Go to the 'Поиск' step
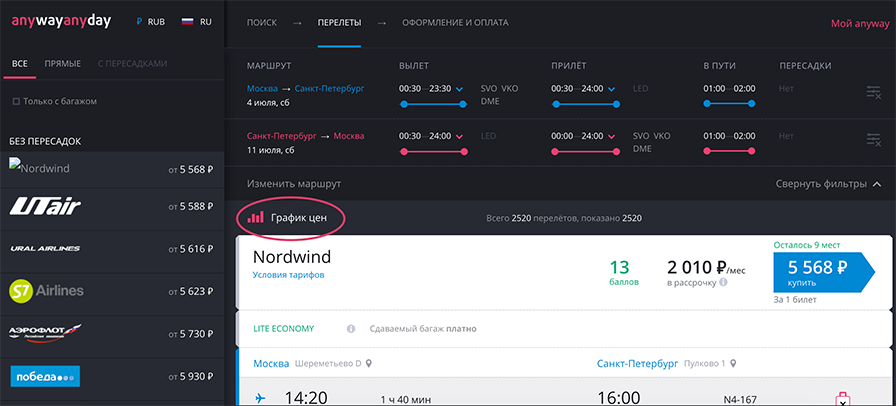Viewport: 896px width, 406px height. pyautogui.click(x=263, y=22)
